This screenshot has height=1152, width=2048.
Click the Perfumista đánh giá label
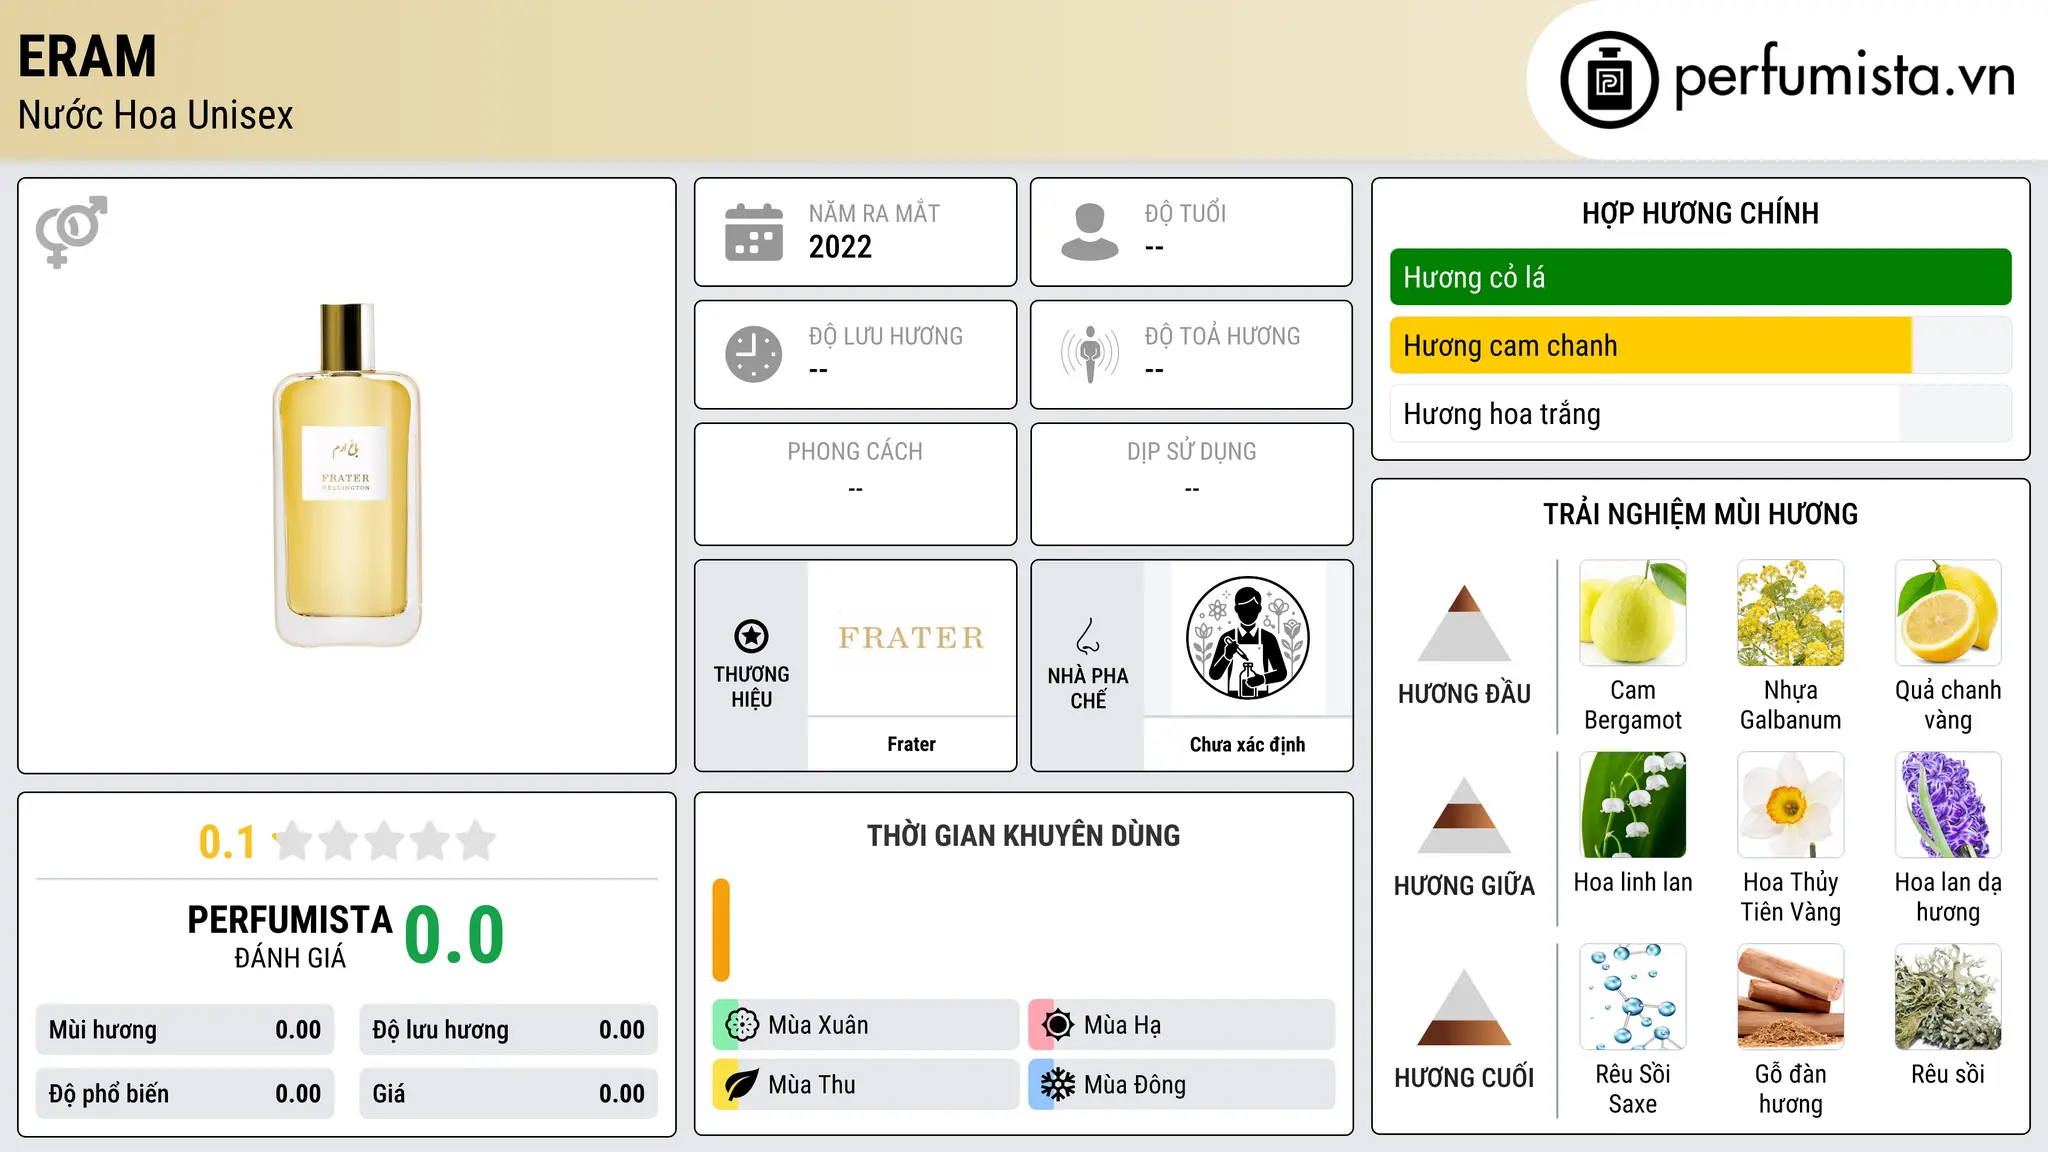(290, 936)
